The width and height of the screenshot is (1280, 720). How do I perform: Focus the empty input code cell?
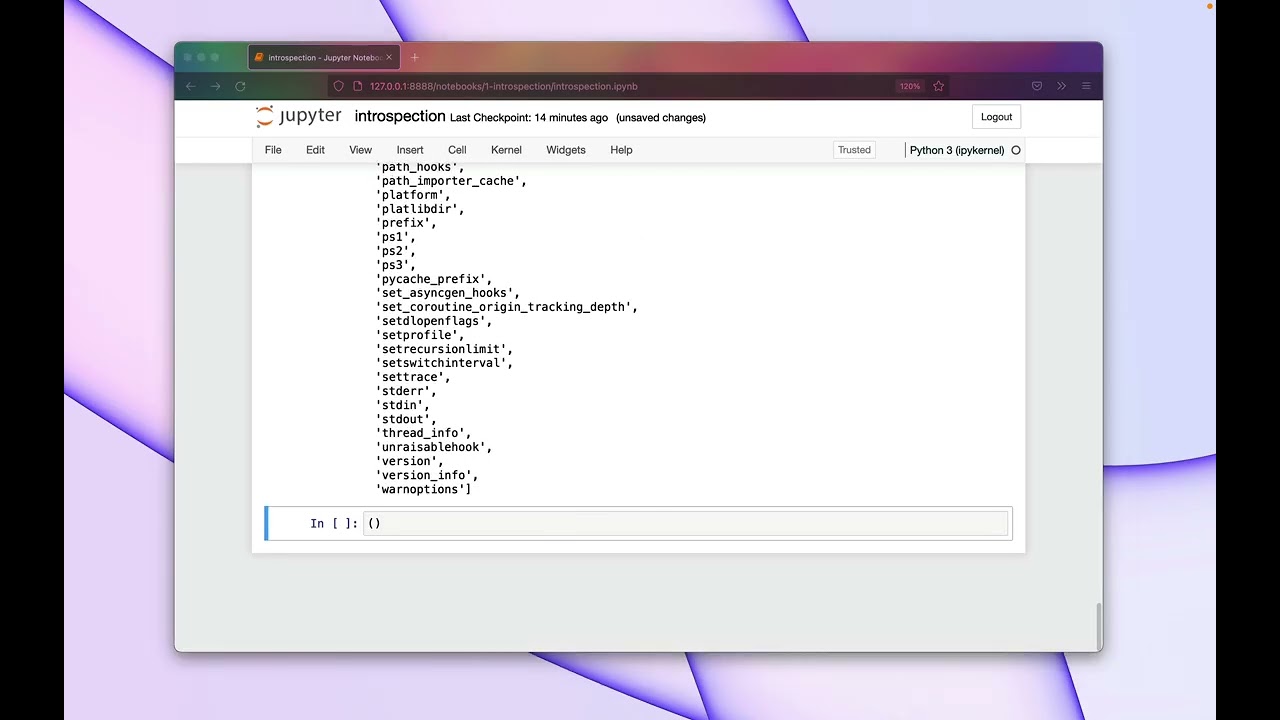685,523
